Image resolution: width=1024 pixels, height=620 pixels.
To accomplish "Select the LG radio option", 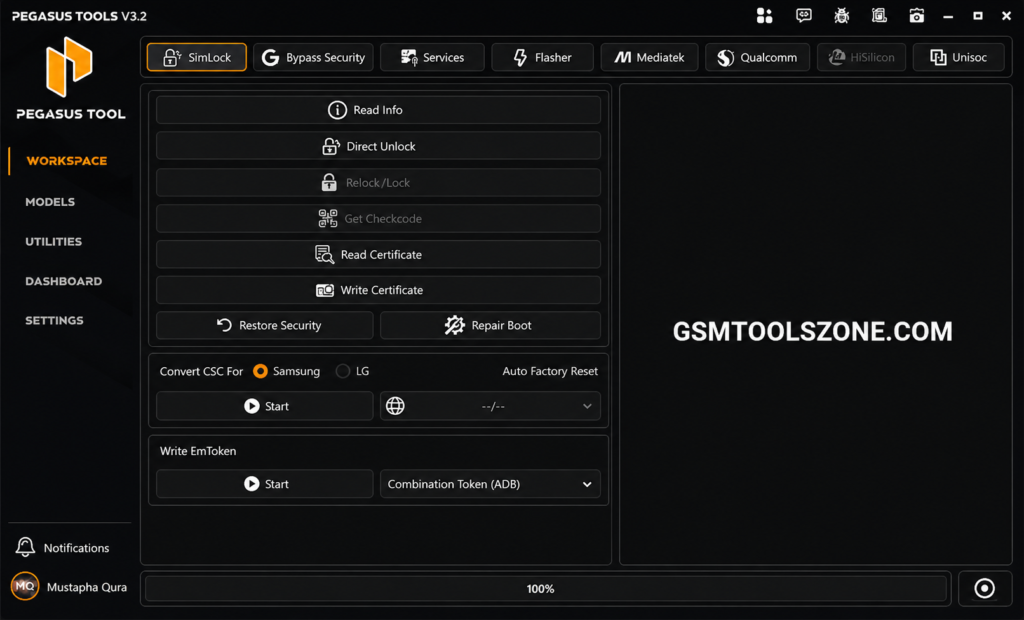I will [342, 371].
